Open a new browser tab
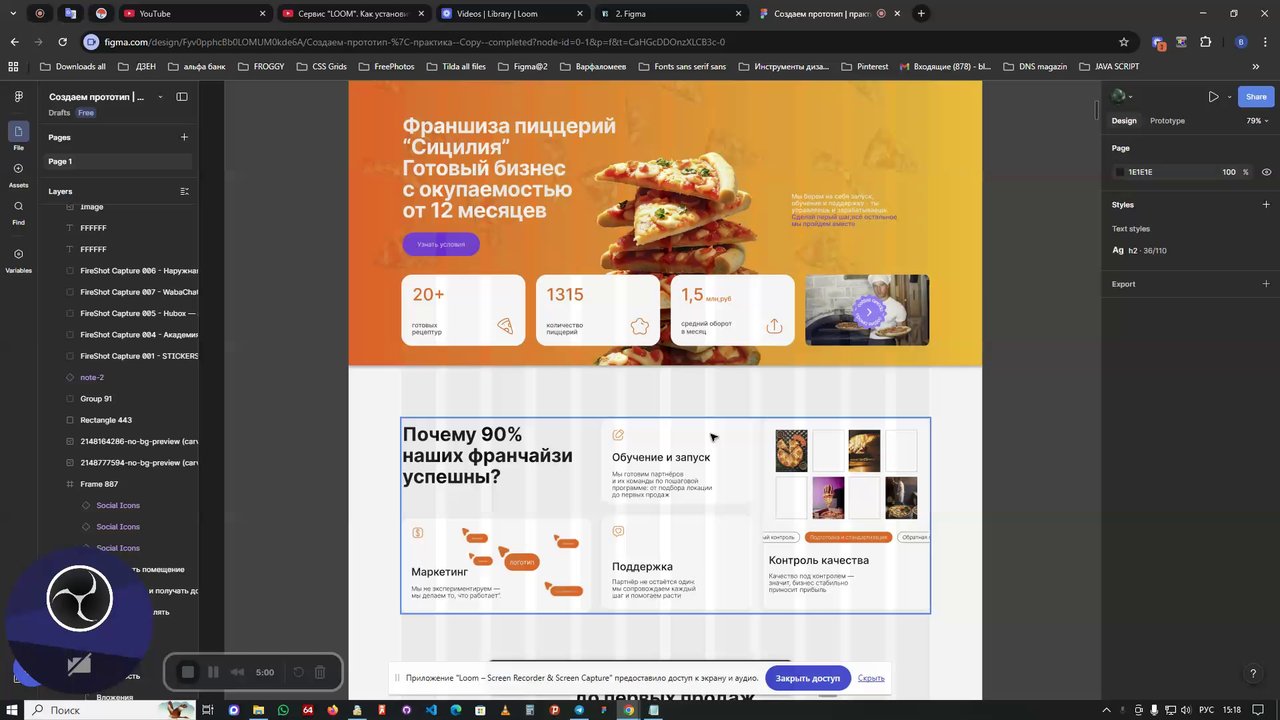This screenshot has height=720, width=1280. click(x=921, y=13)
